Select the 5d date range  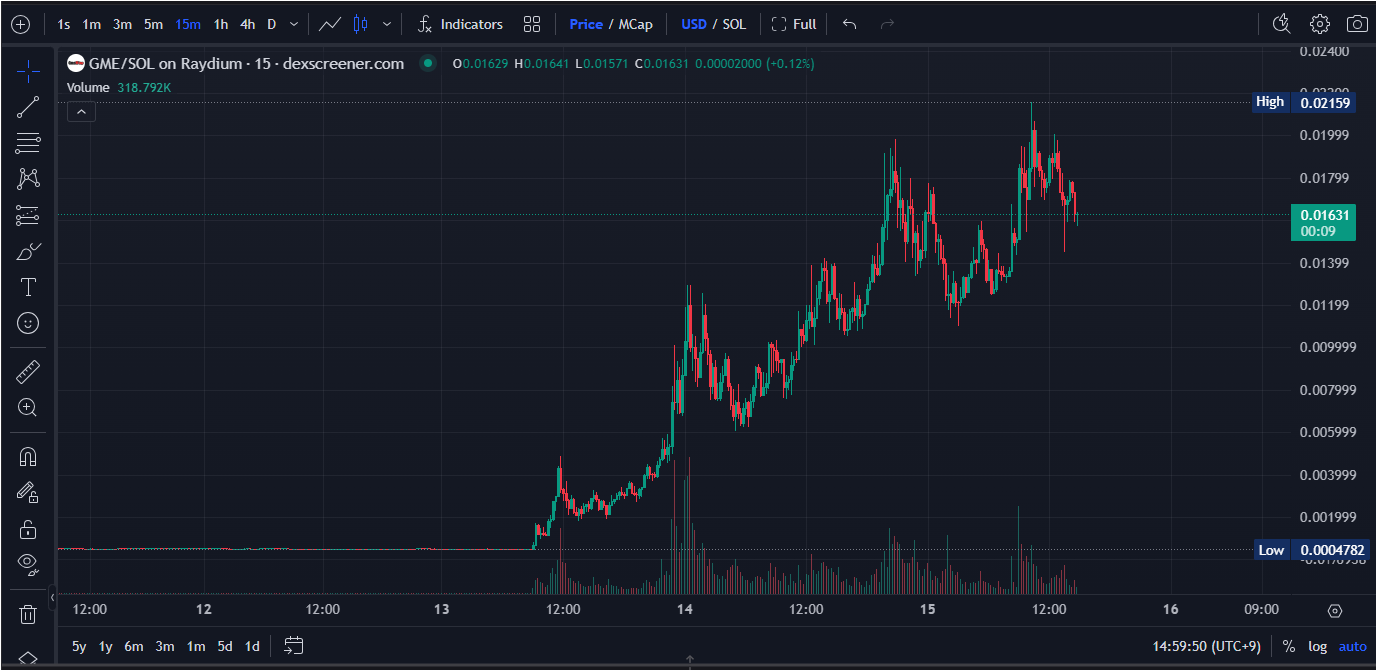click(225, 647)
